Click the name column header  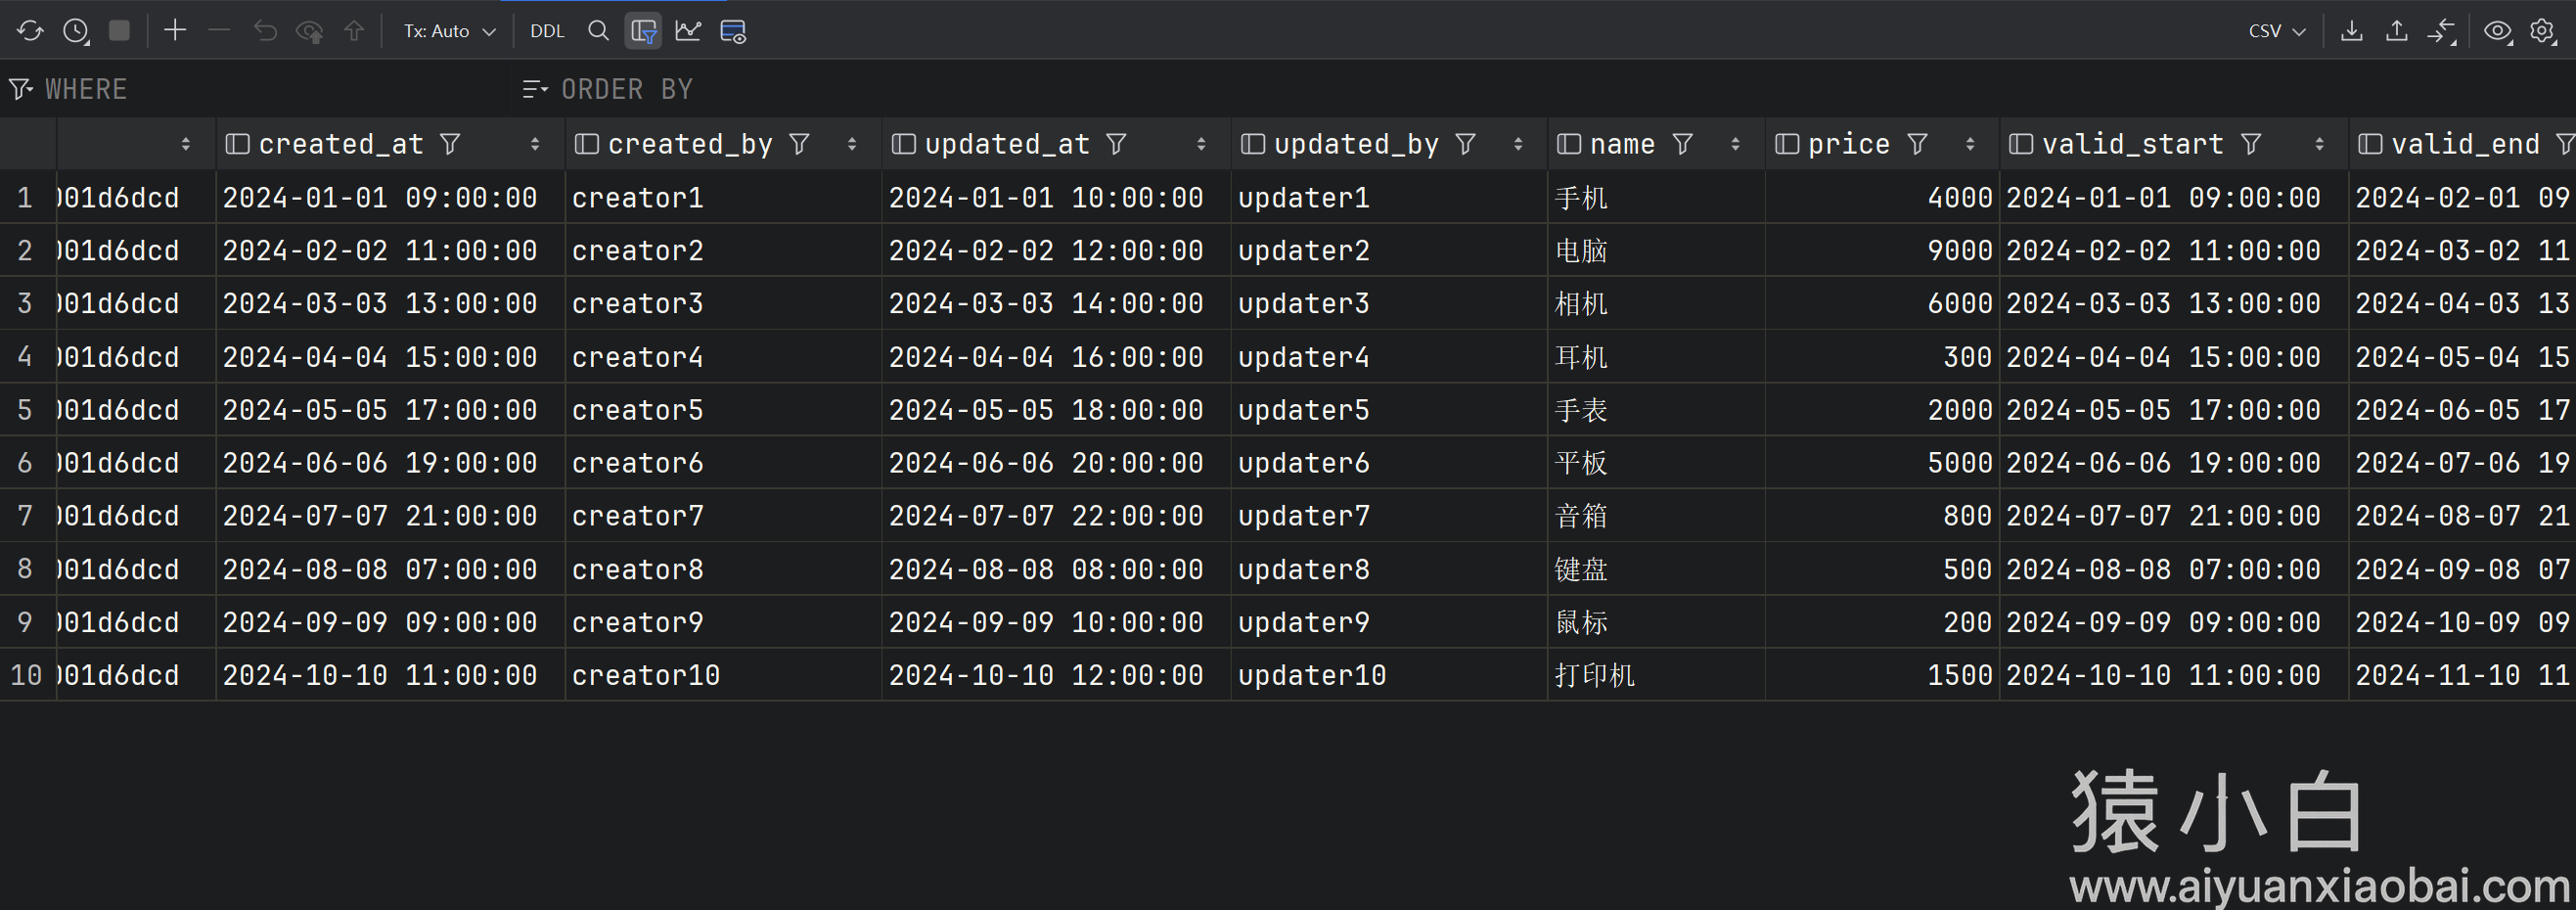1621,144
